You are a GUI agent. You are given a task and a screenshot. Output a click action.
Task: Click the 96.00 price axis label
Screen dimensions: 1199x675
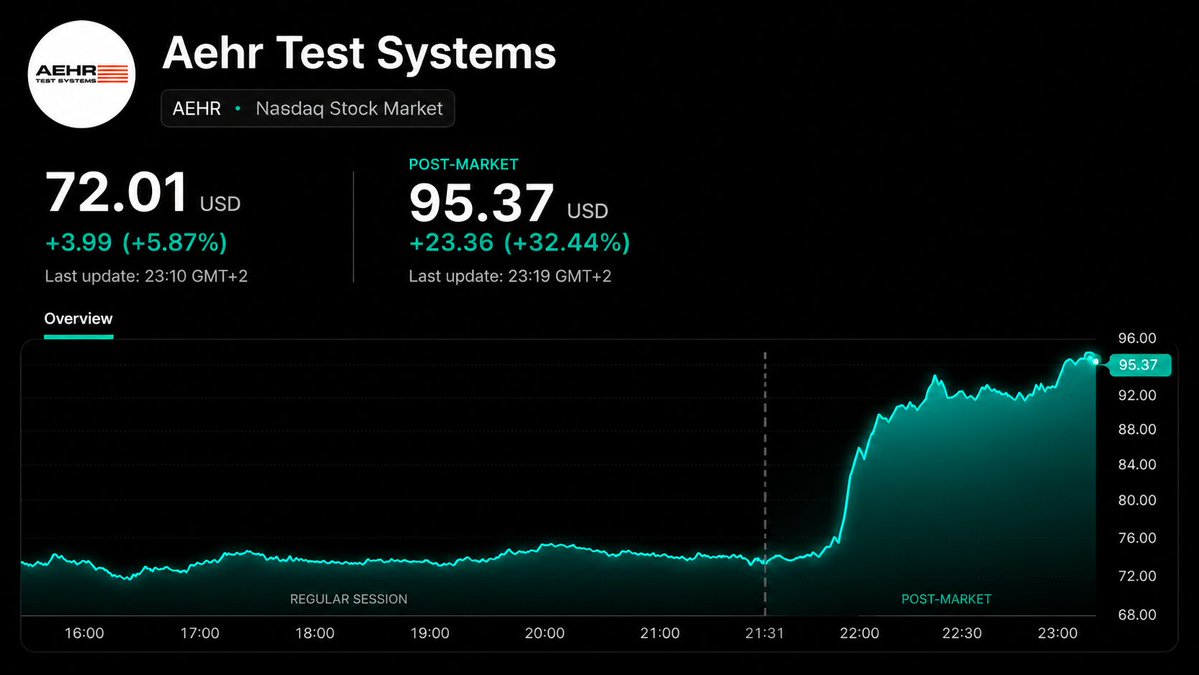pyautogui.click(x=1137, y=338)
